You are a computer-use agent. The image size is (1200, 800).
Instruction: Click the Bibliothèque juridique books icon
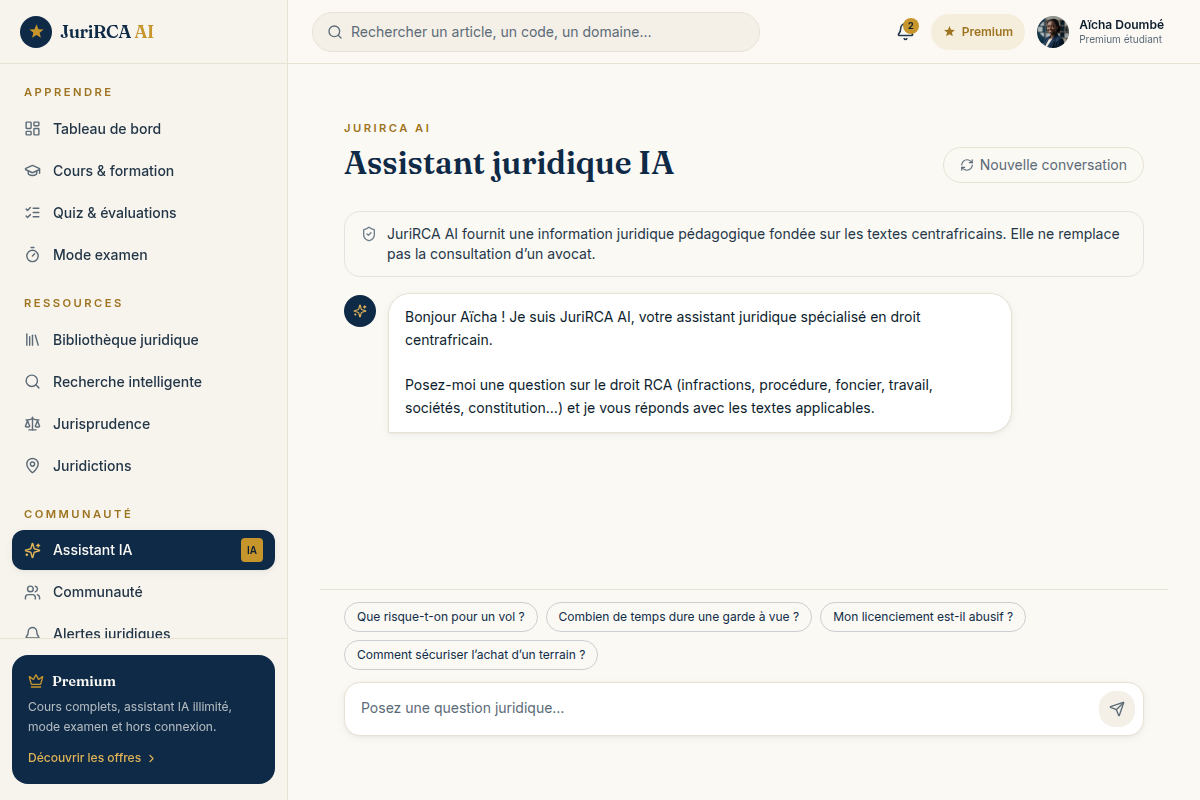32,340
